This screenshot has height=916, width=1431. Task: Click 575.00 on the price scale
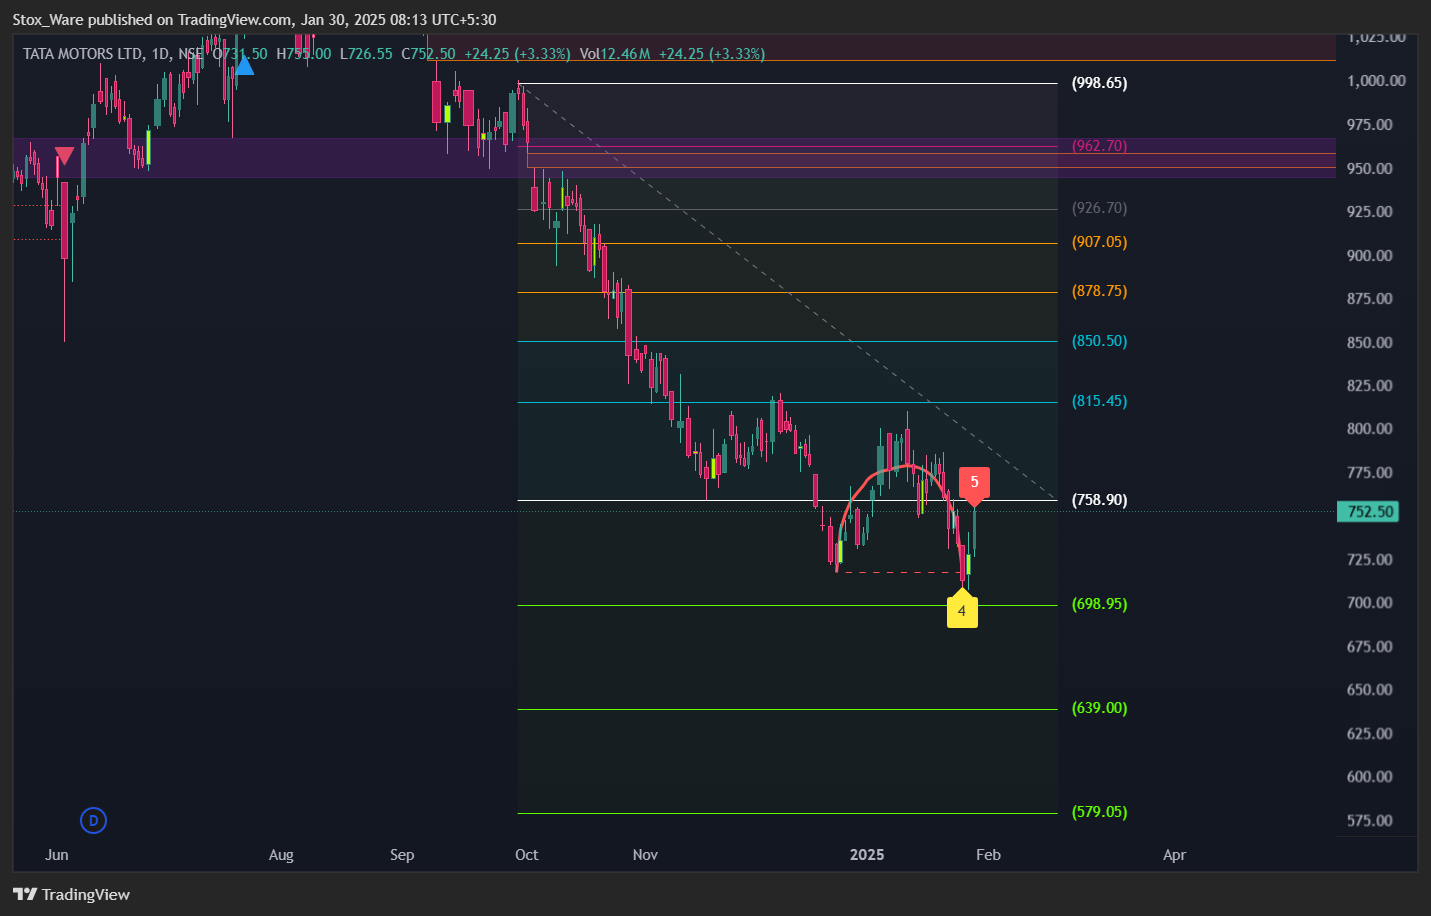tap(1369, 821)
